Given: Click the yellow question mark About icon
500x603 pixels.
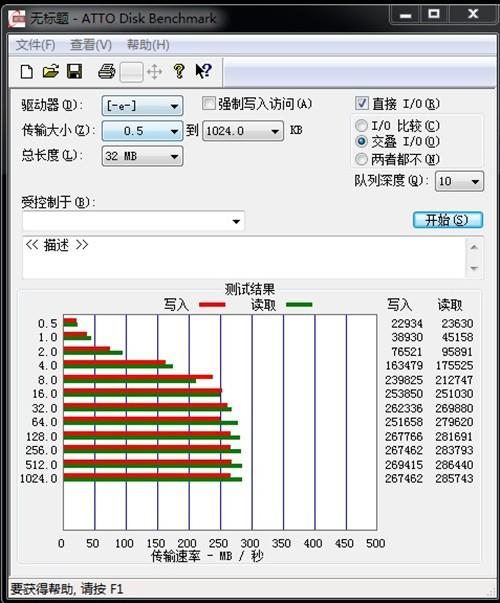Looking at the screenshot, I should point(179,72).
